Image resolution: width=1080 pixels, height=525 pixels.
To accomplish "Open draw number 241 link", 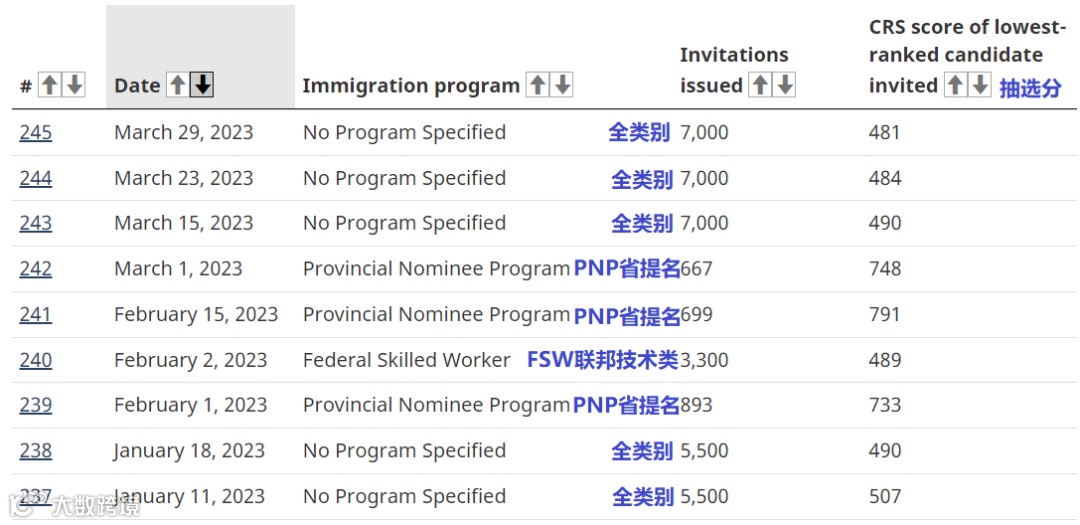I will 36,315.
